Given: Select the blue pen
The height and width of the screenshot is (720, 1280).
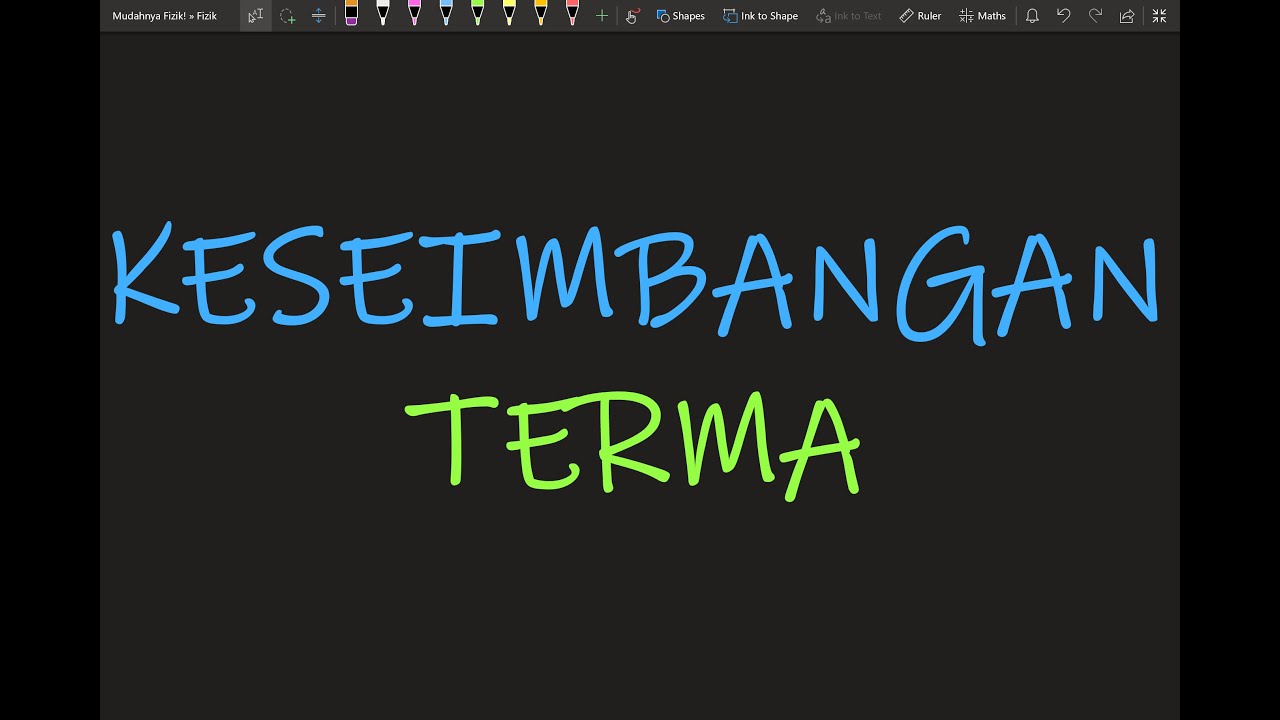Looking at the screenshot, I should 446,14.
